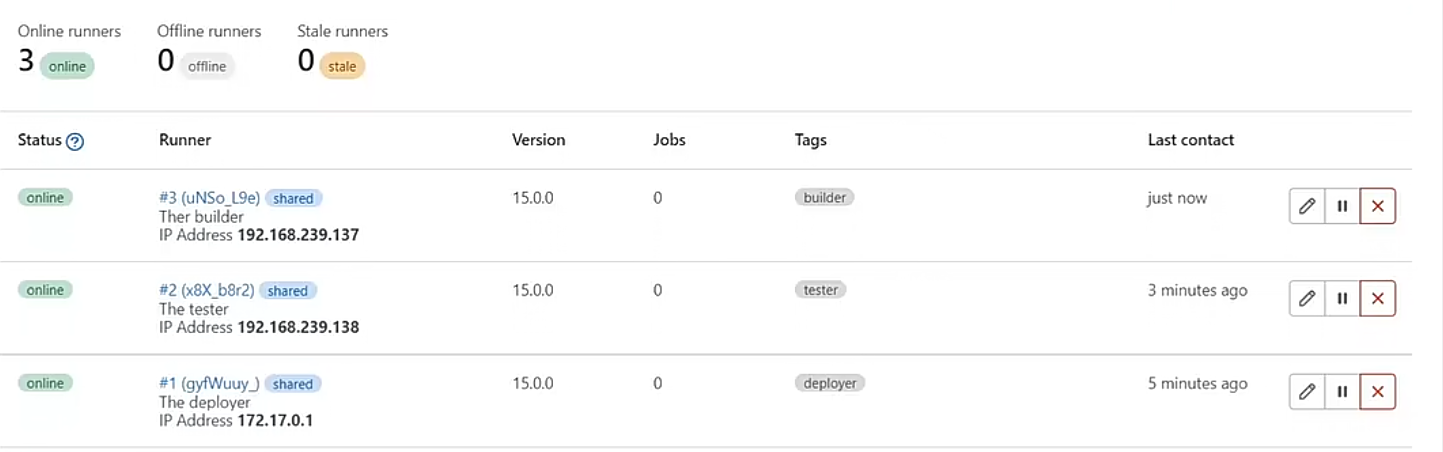
Task: Click the tester tag badge
Action: coord(821,290)
